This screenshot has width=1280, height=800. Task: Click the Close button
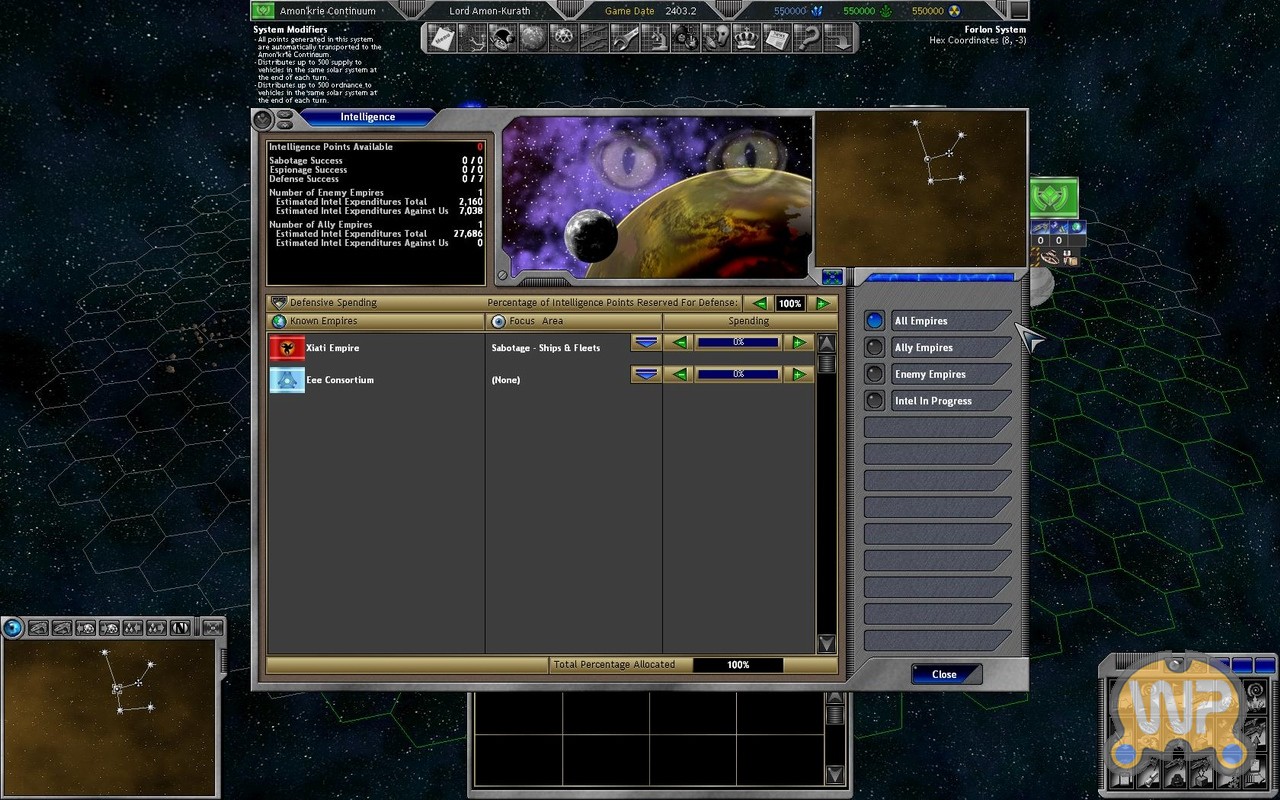[x=945, y=674]
